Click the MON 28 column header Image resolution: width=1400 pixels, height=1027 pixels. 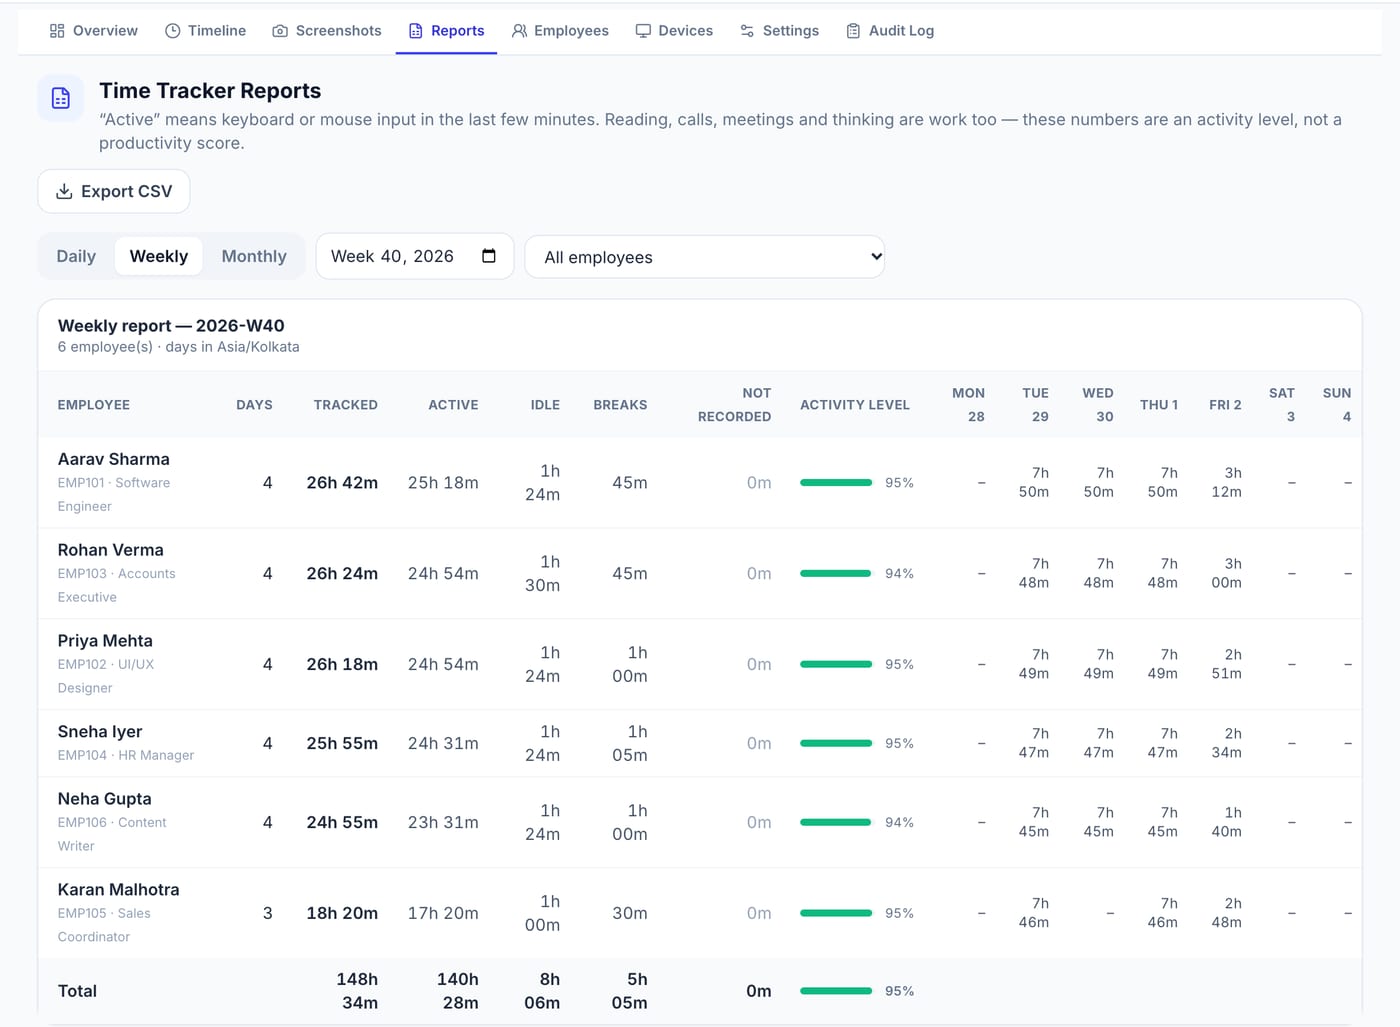968,405
